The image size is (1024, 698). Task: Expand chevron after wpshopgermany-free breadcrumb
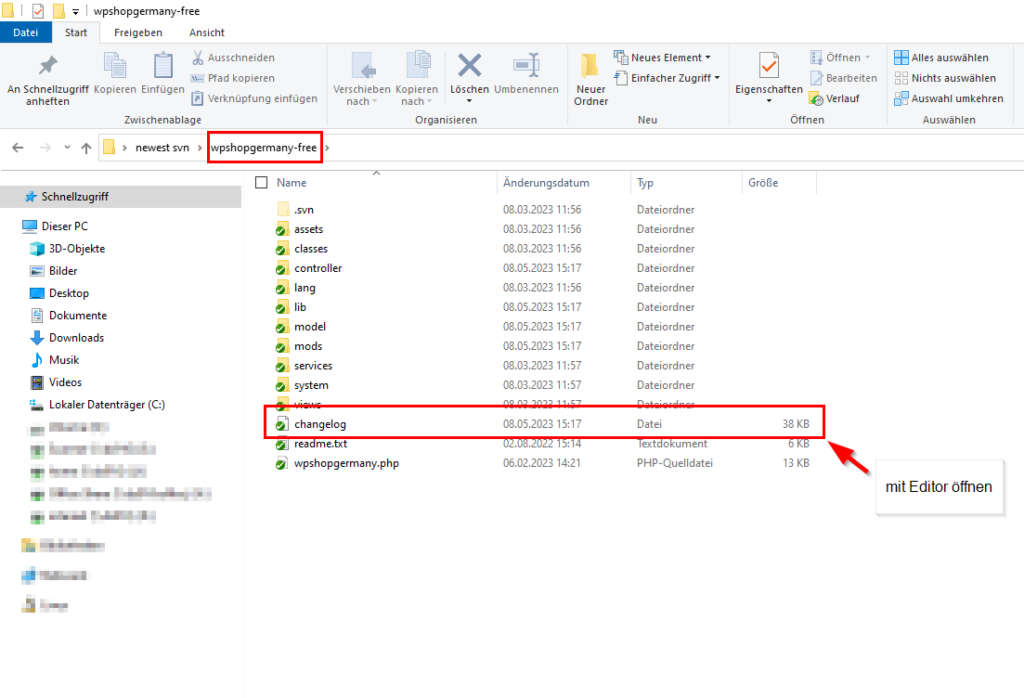327,148
